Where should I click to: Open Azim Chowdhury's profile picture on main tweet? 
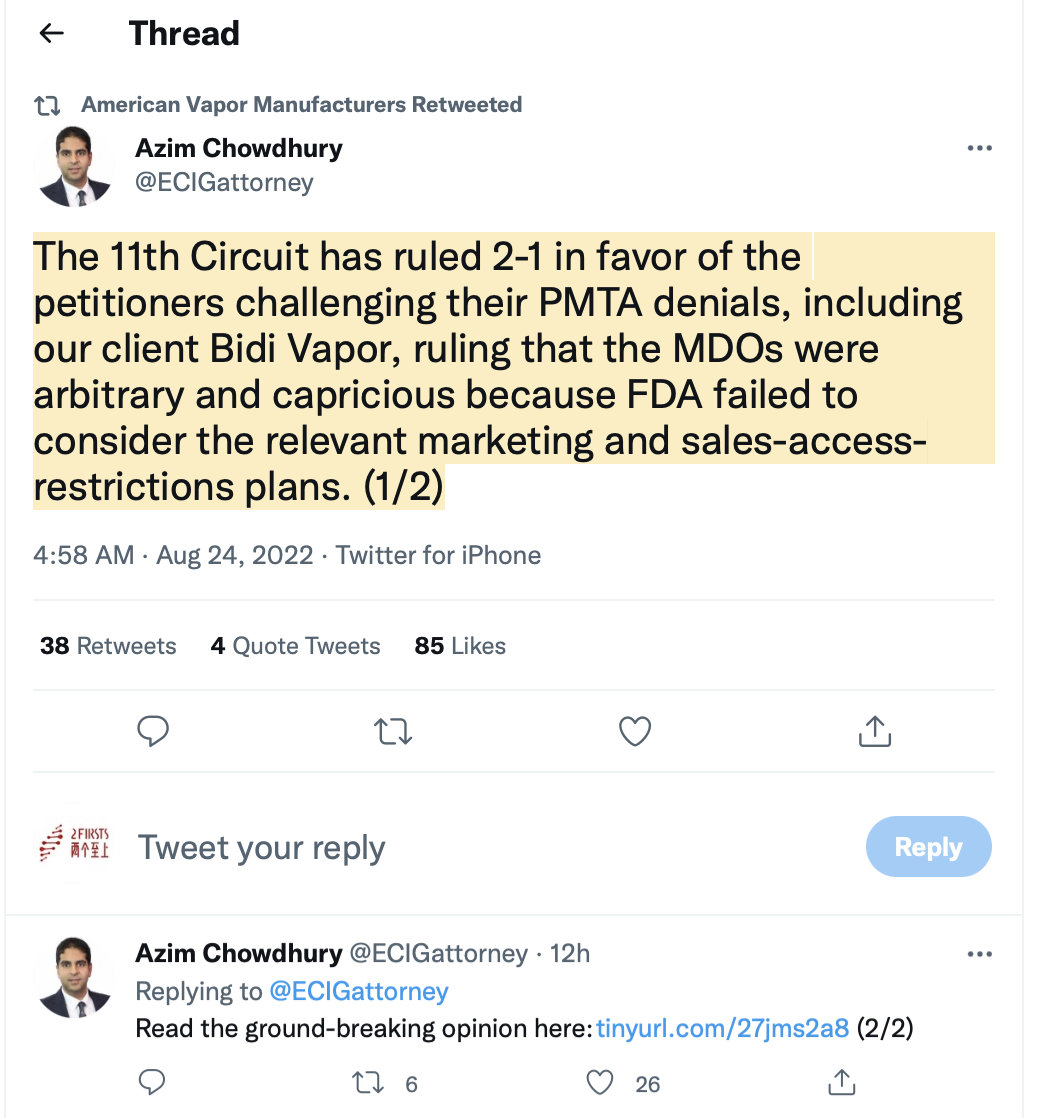coord(75,166)
